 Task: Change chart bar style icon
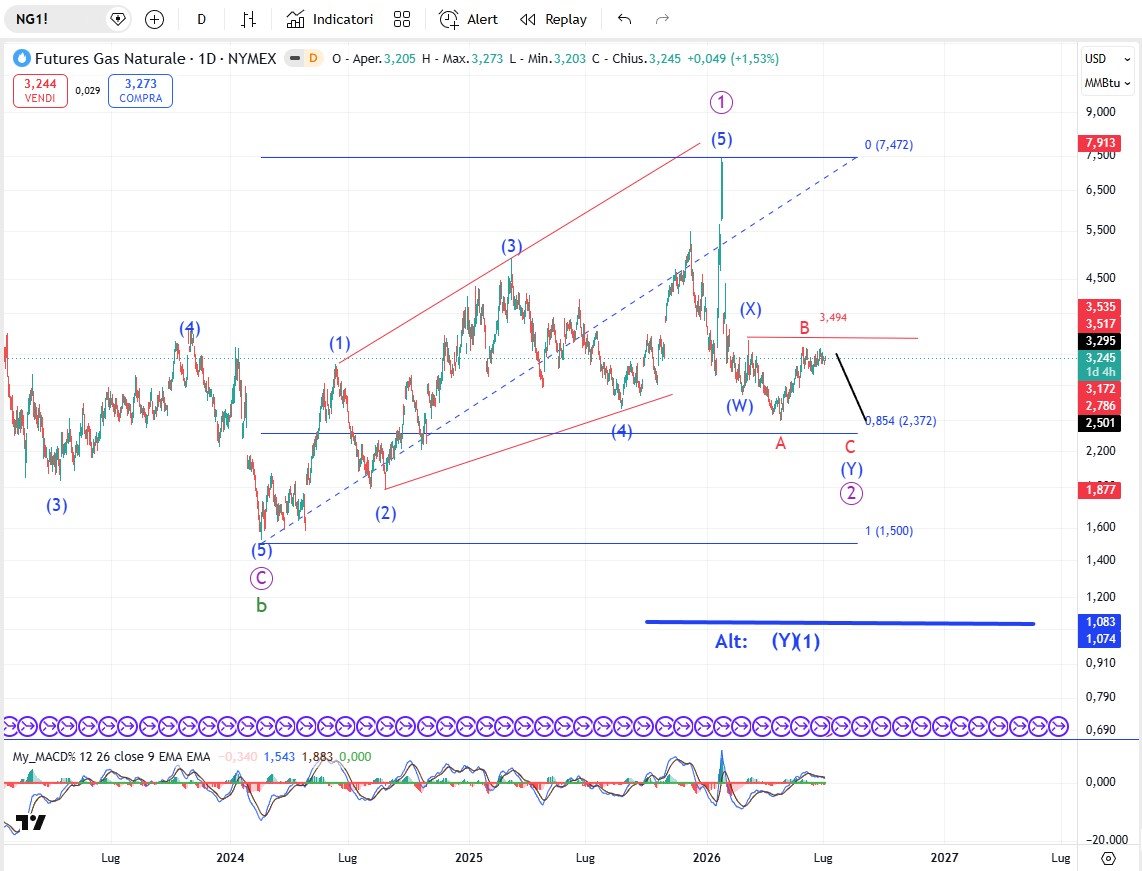click(248, 20)
